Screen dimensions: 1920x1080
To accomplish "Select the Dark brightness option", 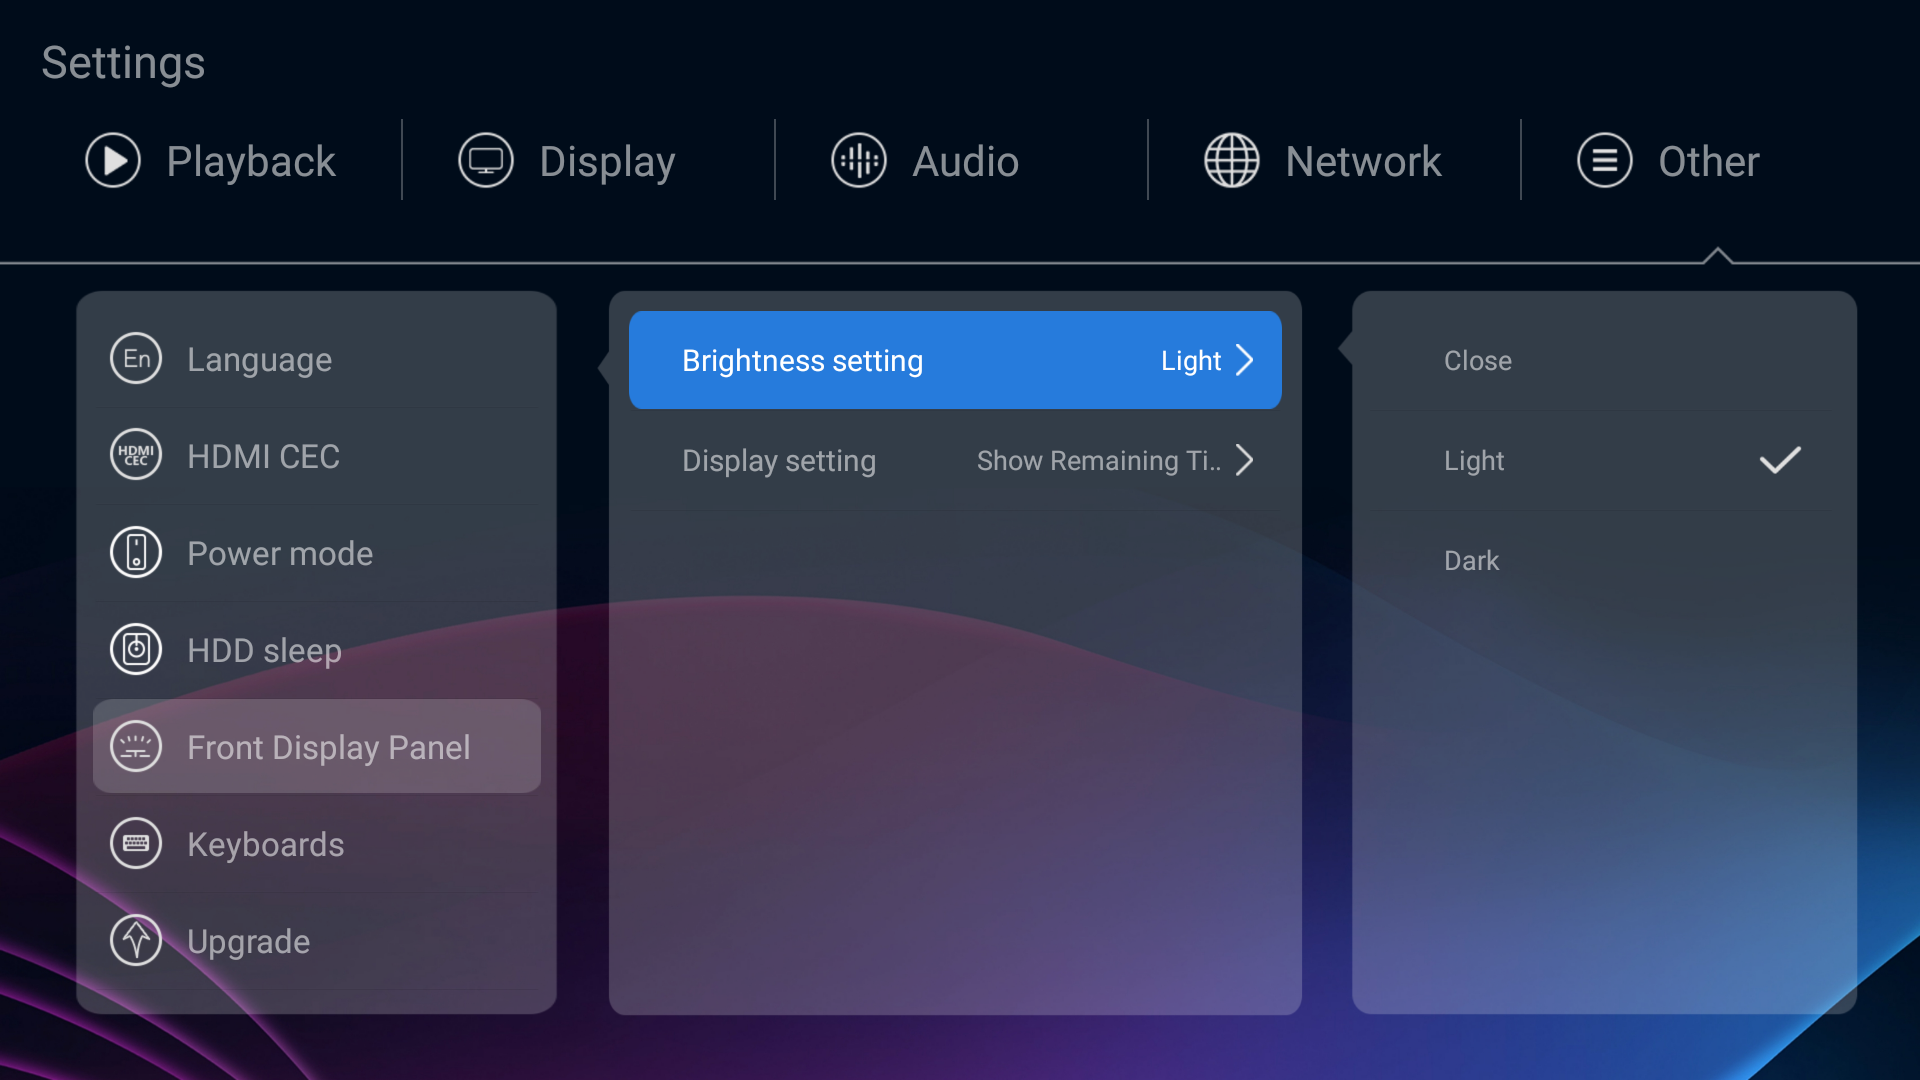I will [x=1471, y=560].
